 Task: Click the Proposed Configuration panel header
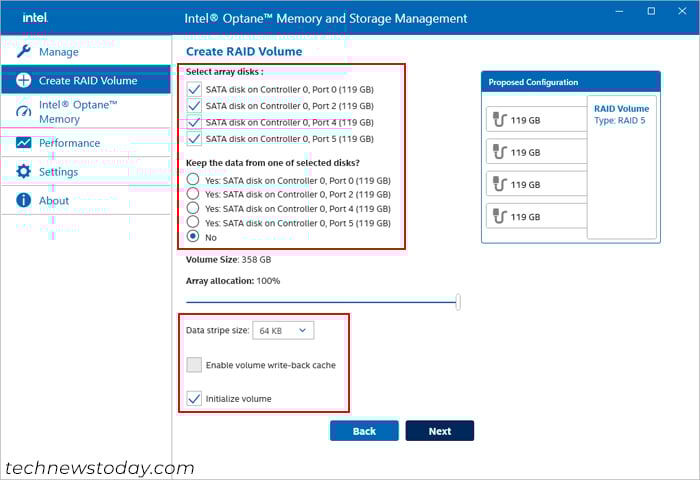571,82
